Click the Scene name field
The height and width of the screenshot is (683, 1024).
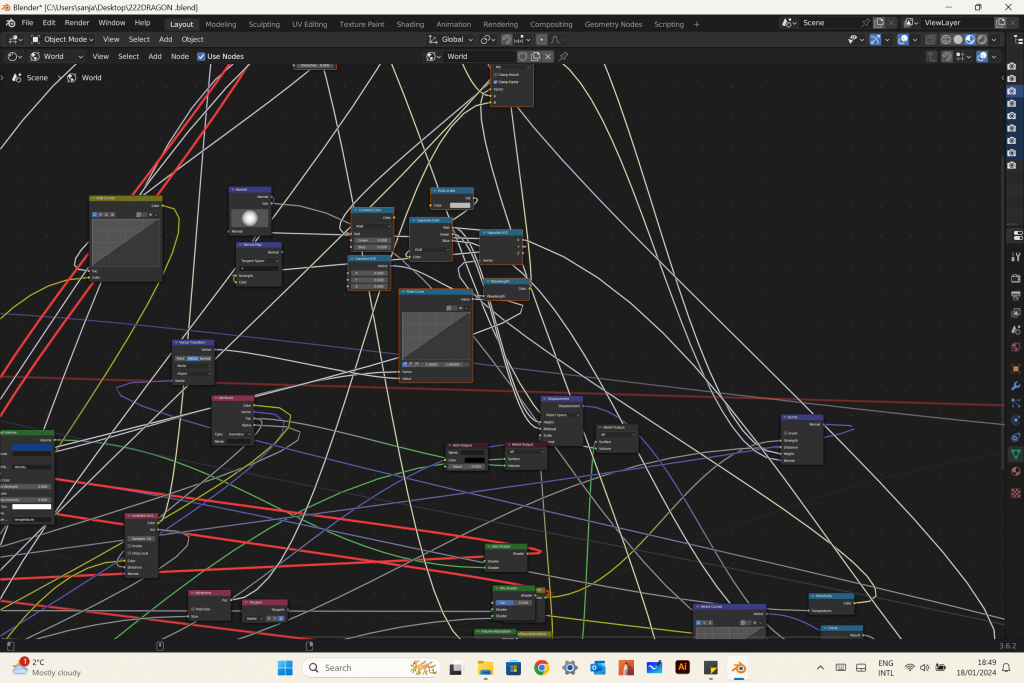click(829, 23)
